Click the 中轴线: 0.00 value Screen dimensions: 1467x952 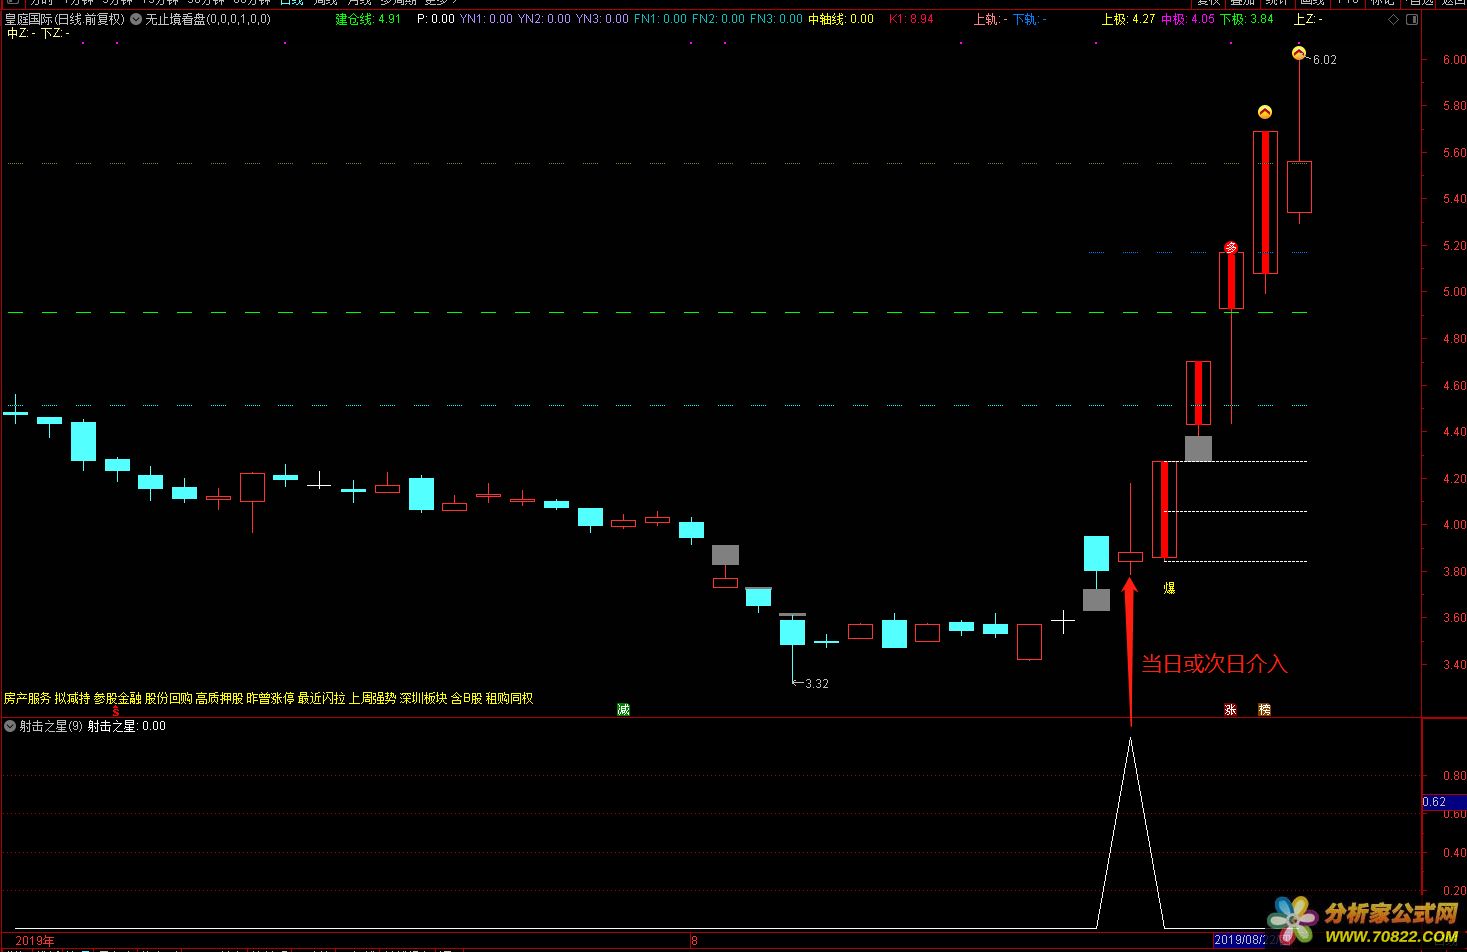tap(841, 19)
